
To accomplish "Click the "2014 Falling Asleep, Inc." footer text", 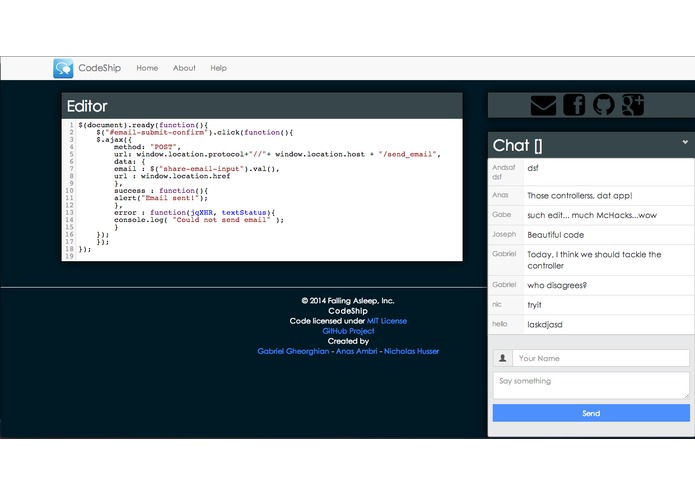I will tap(348, 300).
